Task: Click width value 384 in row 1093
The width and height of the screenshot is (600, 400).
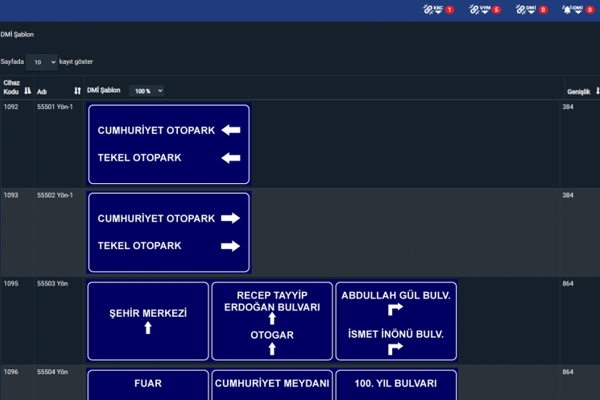Action: (x=568, y=195)
